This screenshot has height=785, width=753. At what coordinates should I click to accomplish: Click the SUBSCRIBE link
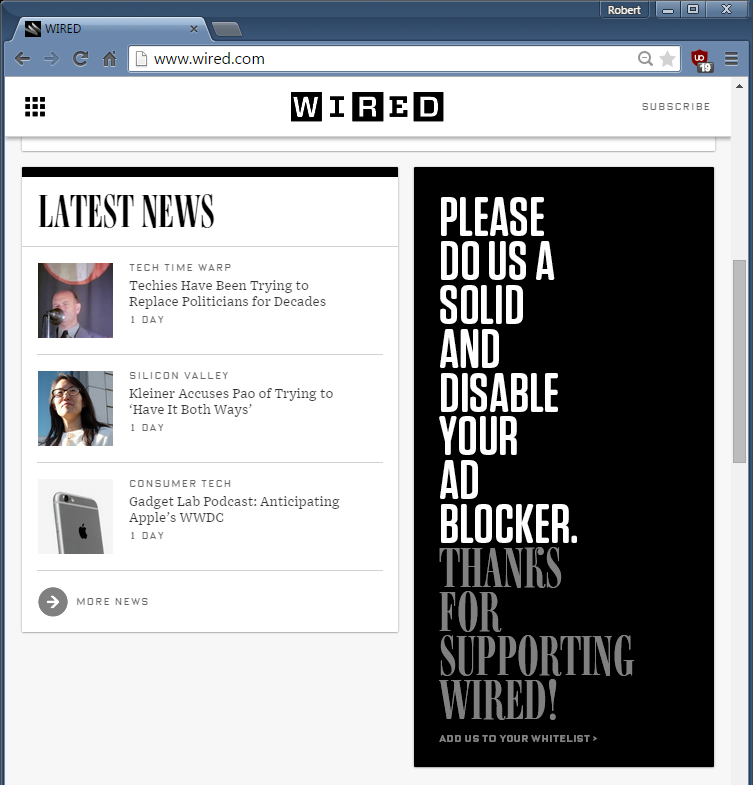pos(676,106)
